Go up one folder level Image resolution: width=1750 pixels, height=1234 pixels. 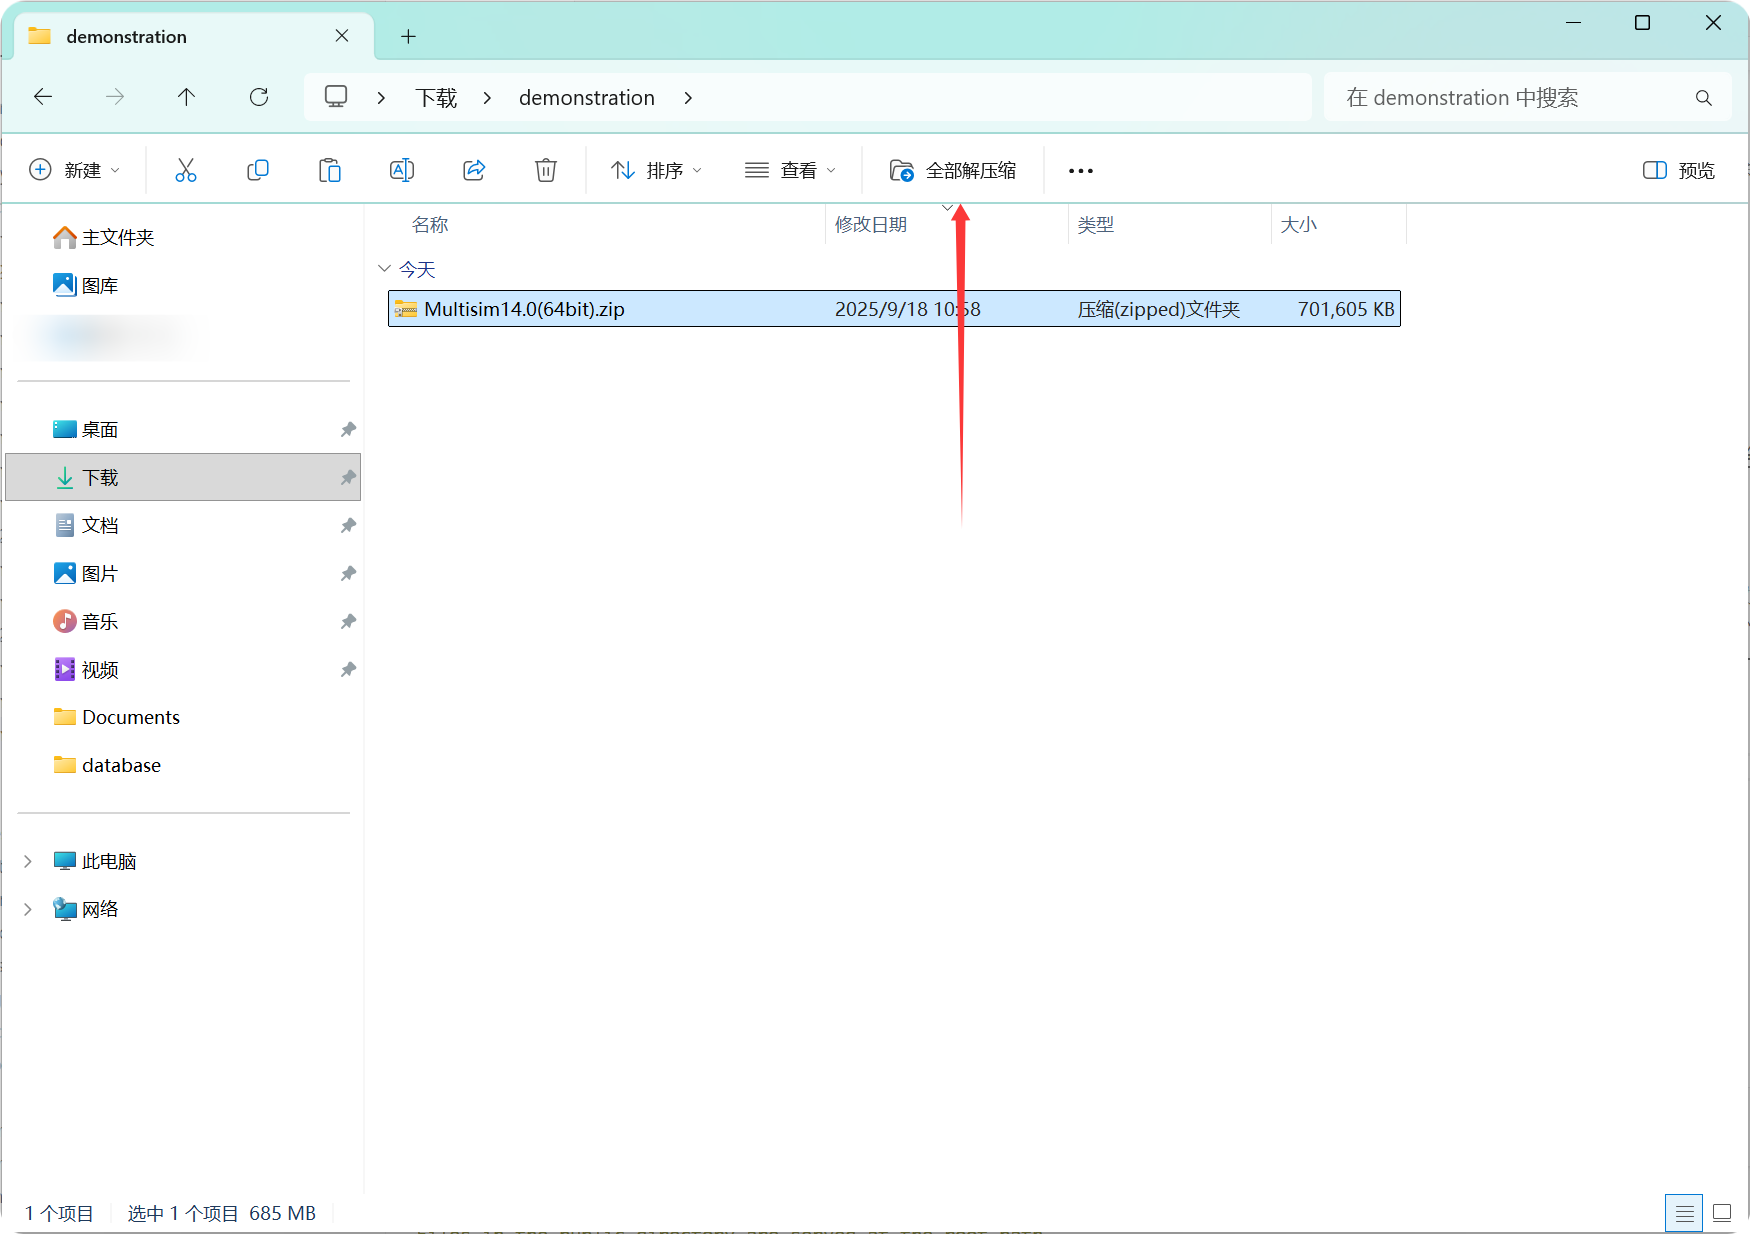tap(186, 97)
